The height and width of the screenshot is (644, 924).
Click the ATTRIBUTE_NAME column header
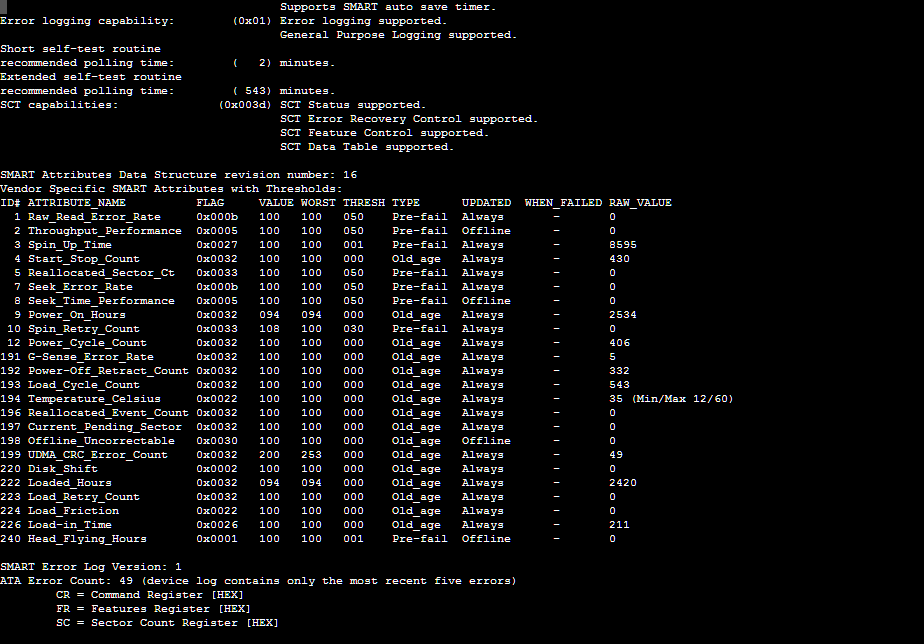tap(77, 203)
